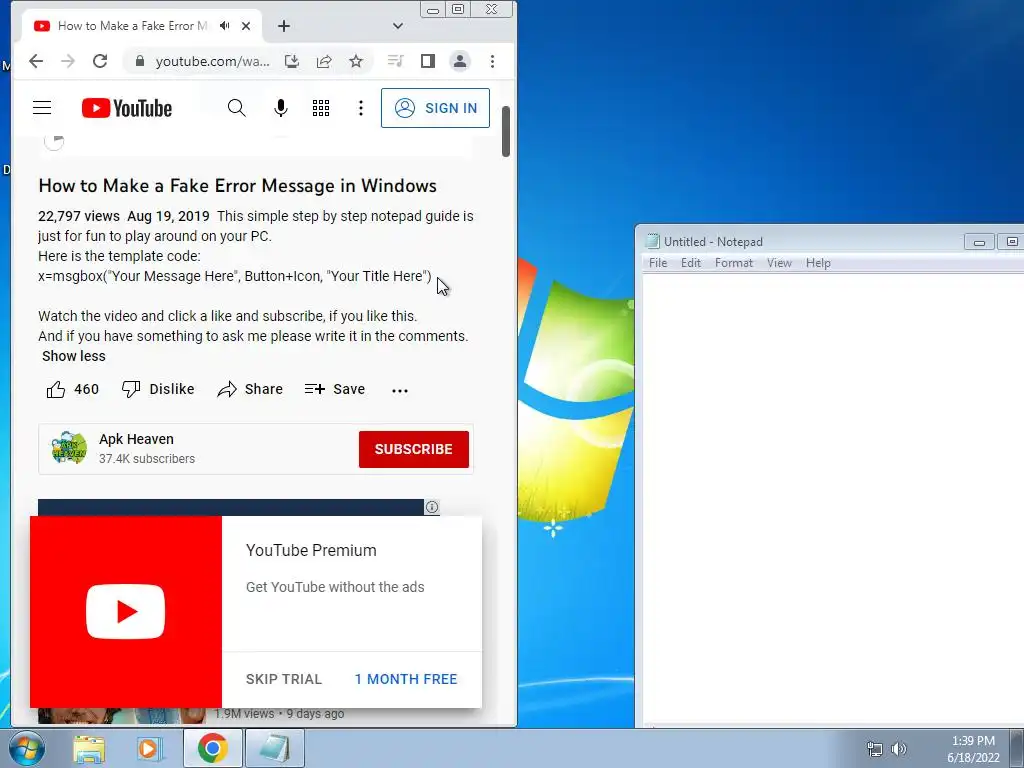Start voice search with microphone icon
Screen dimensions: 1024x768
coord(281,108)
